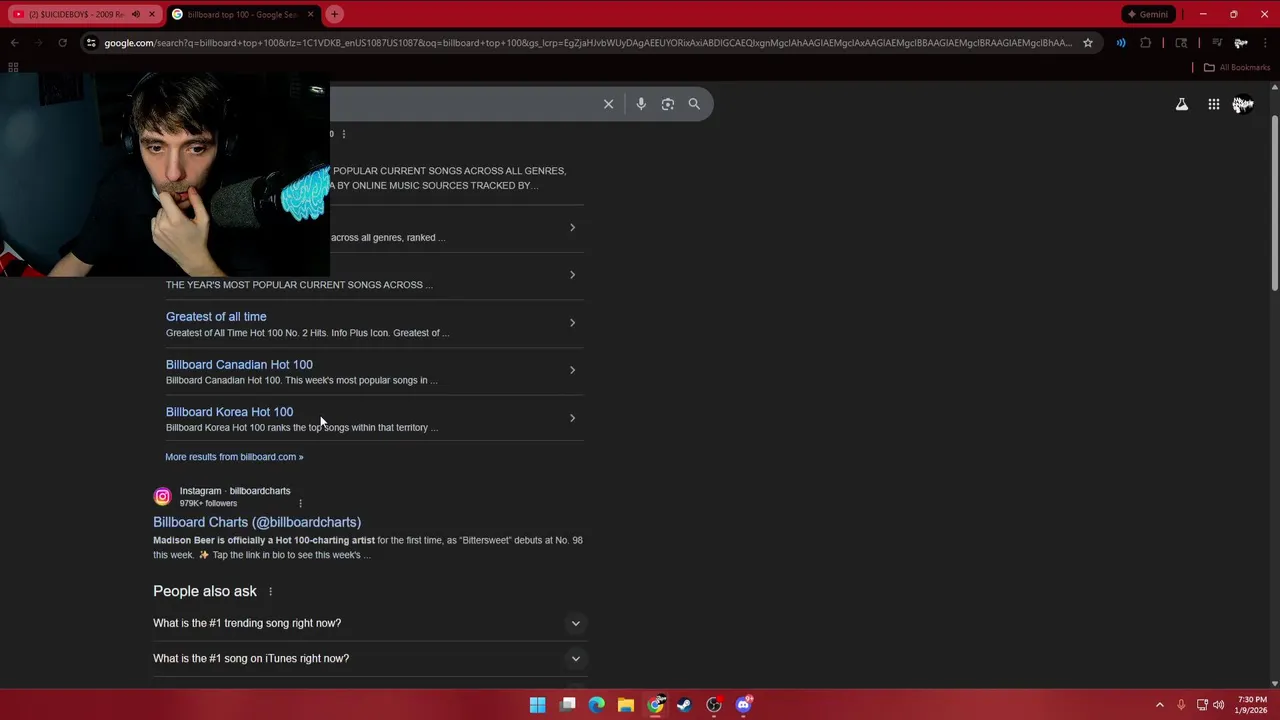Open People also ask options menu
This screenshot has height=720, width=1280.
(270, 592)
